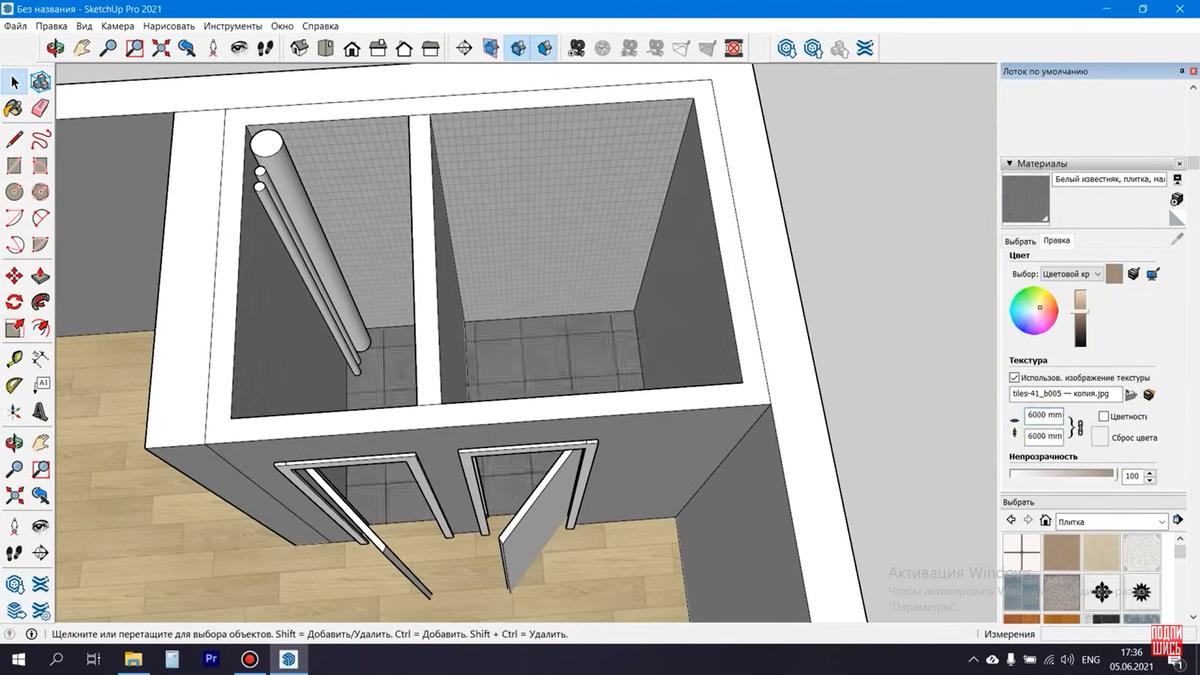Collapse the 'Материалы' panel triangle

coord(1010,164)
